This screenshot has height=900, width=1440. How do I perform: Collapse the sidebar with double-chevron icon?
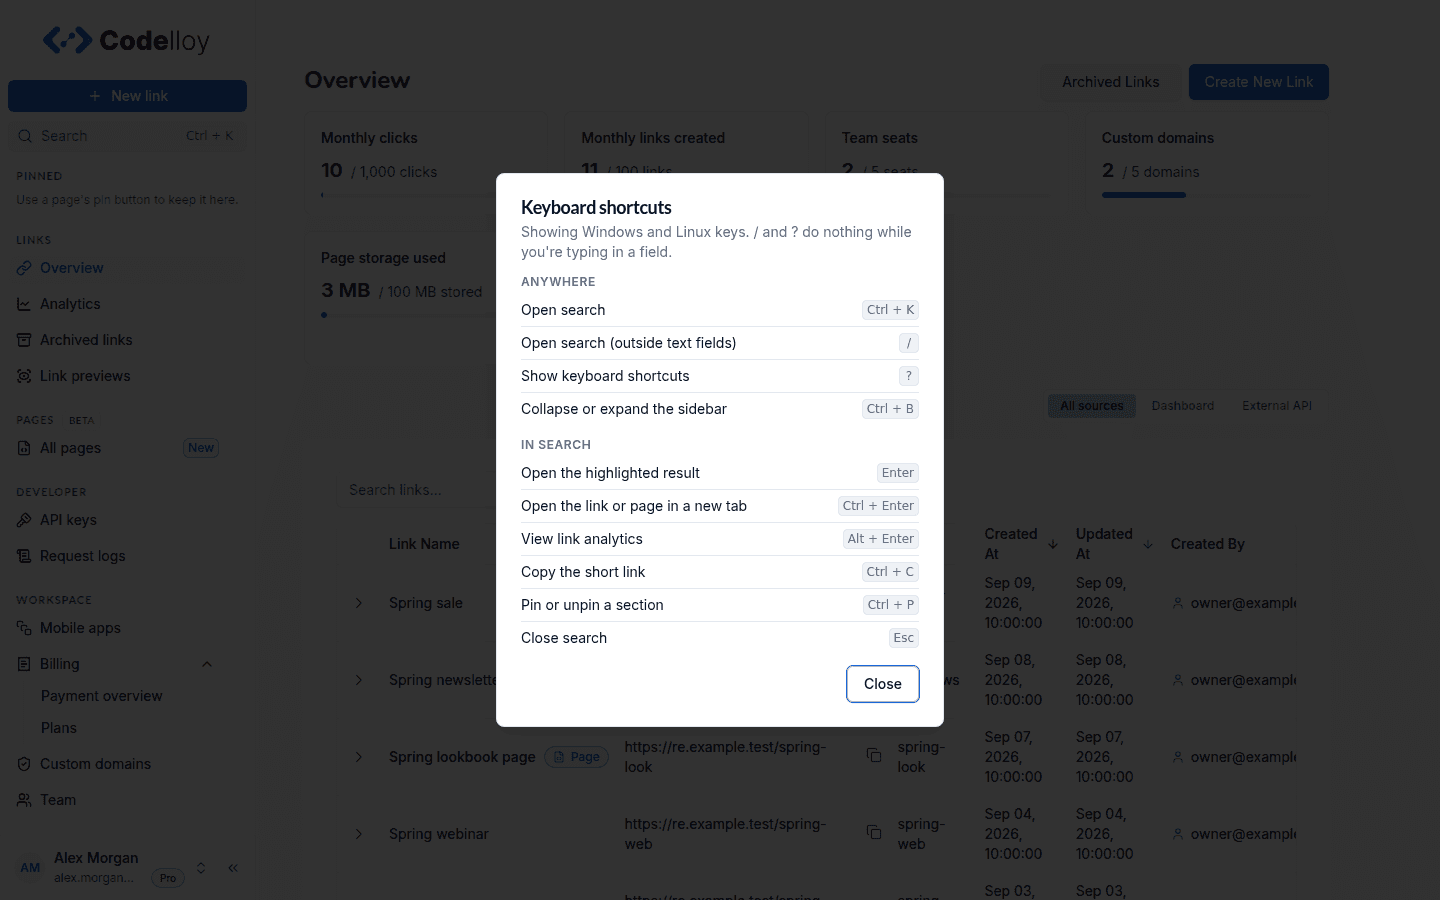pos(233,868)
